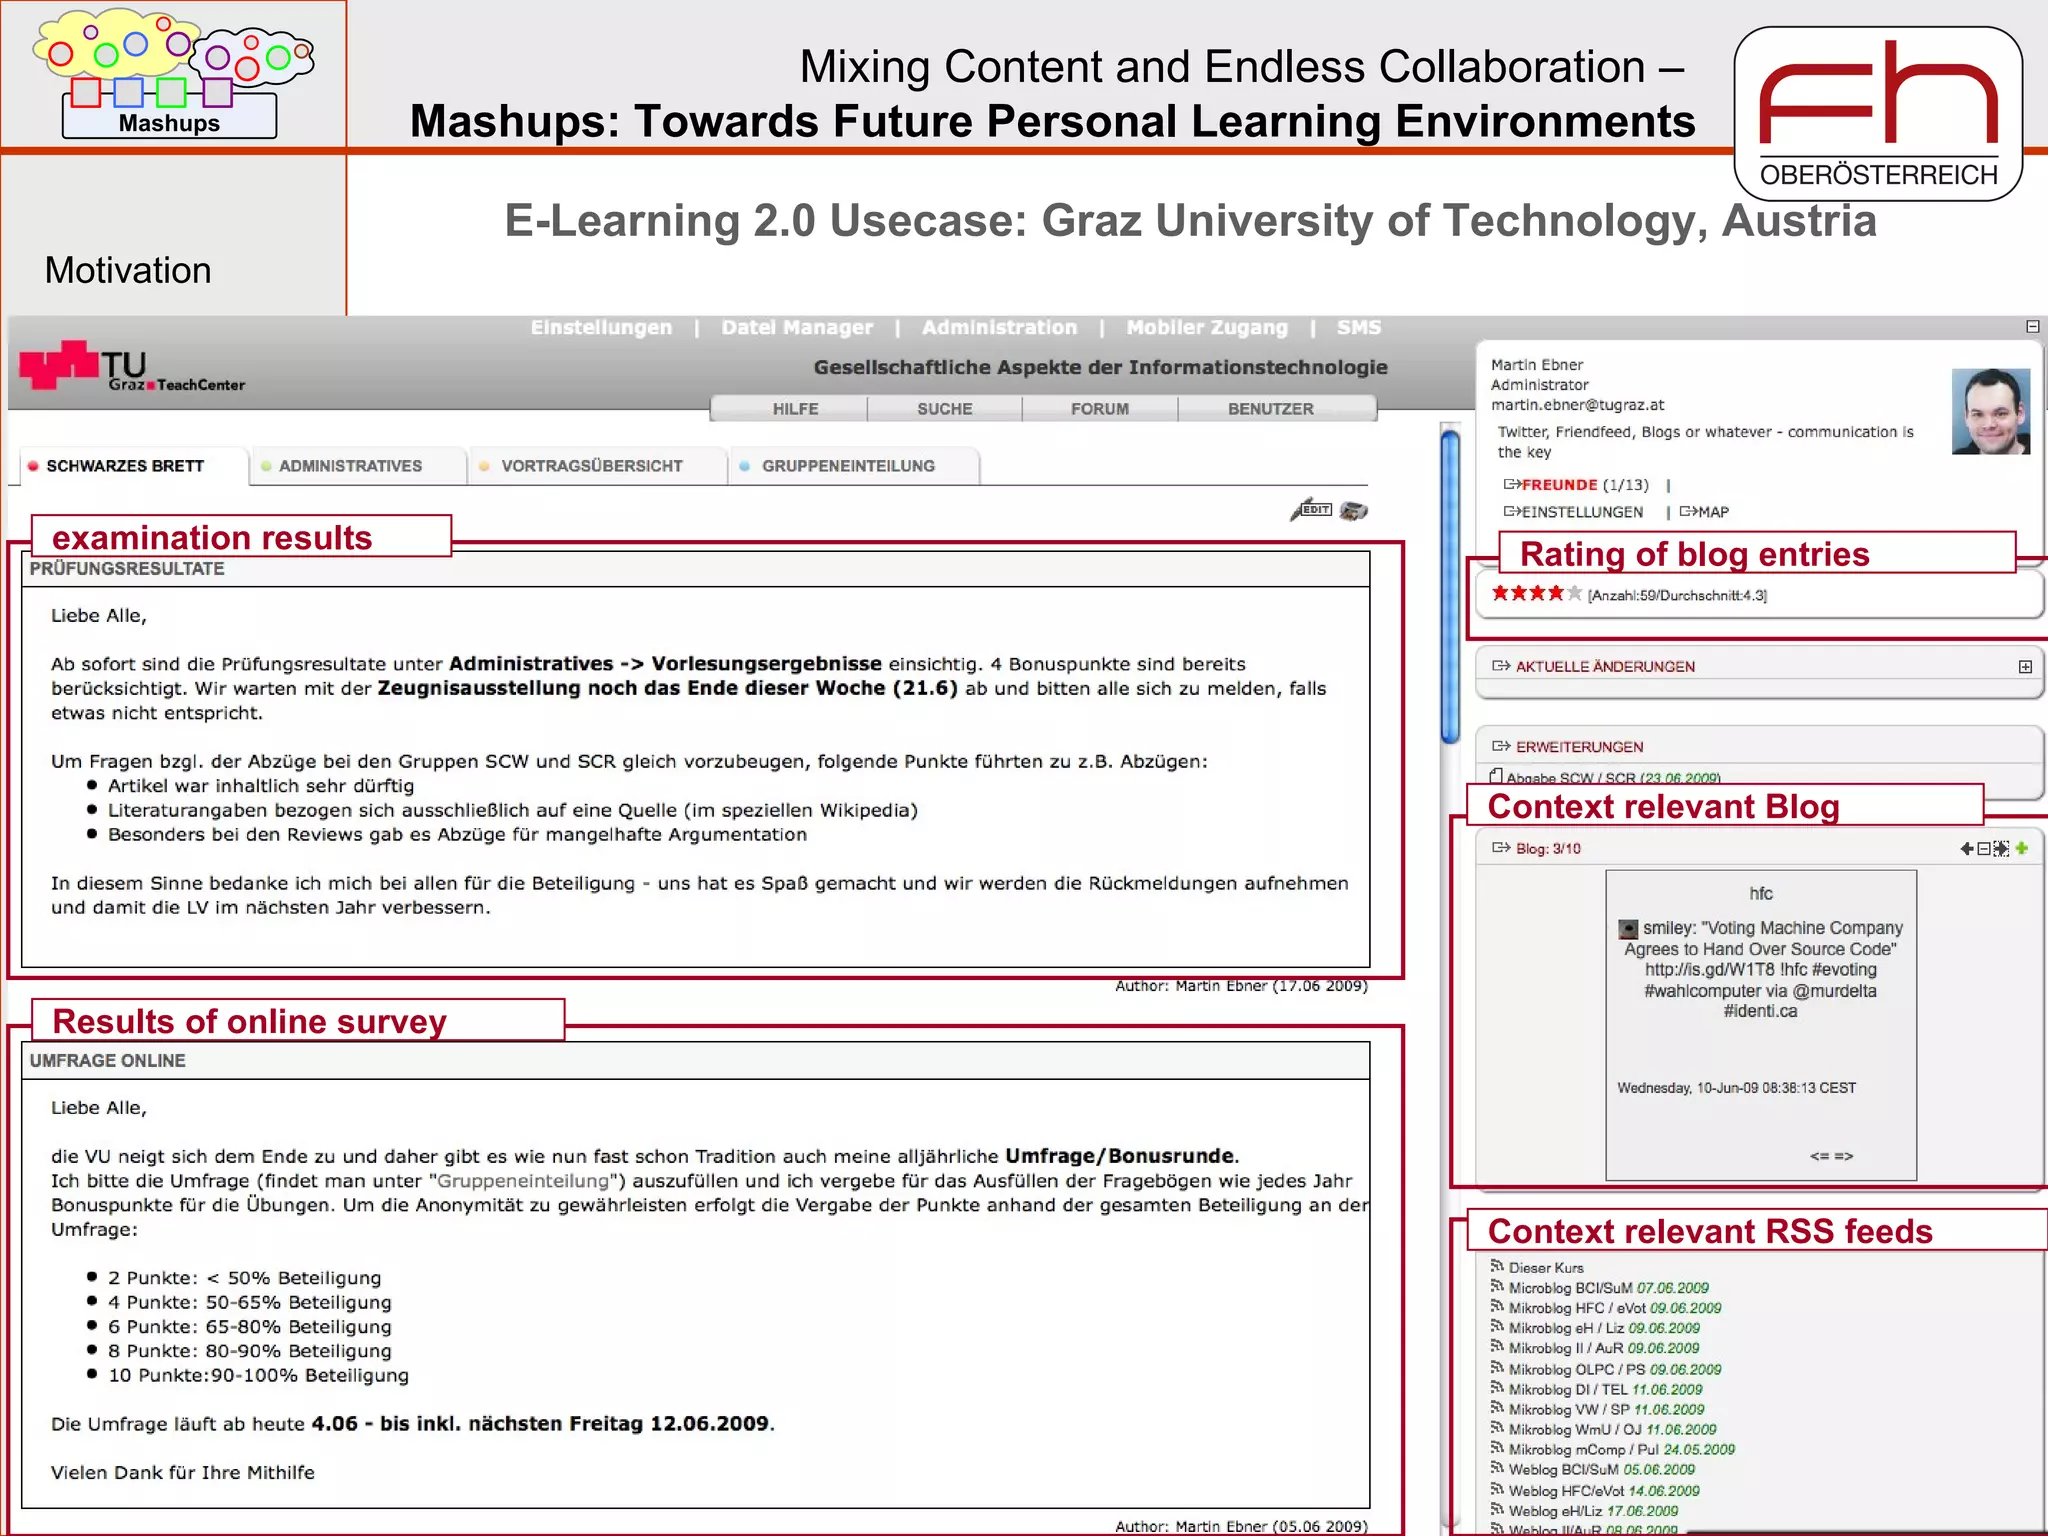
Task: Click RSS icon beside Mikroblog HFC / eVot
Action: (1497, 1307)
